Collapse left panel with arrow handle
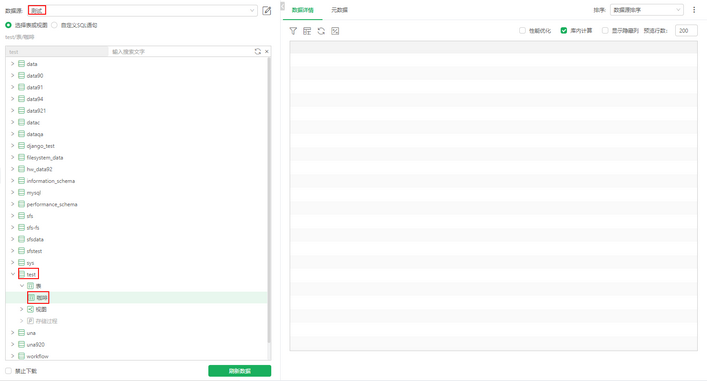The image size is (707, 381). tap(282, 6)
